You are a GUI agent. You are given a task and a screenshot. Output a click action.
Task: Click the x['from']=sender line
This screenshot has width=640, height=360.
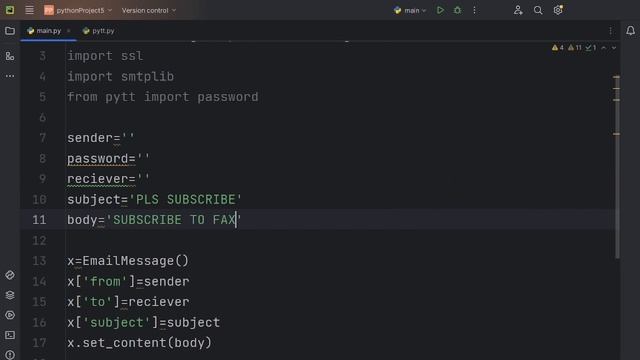128,281
